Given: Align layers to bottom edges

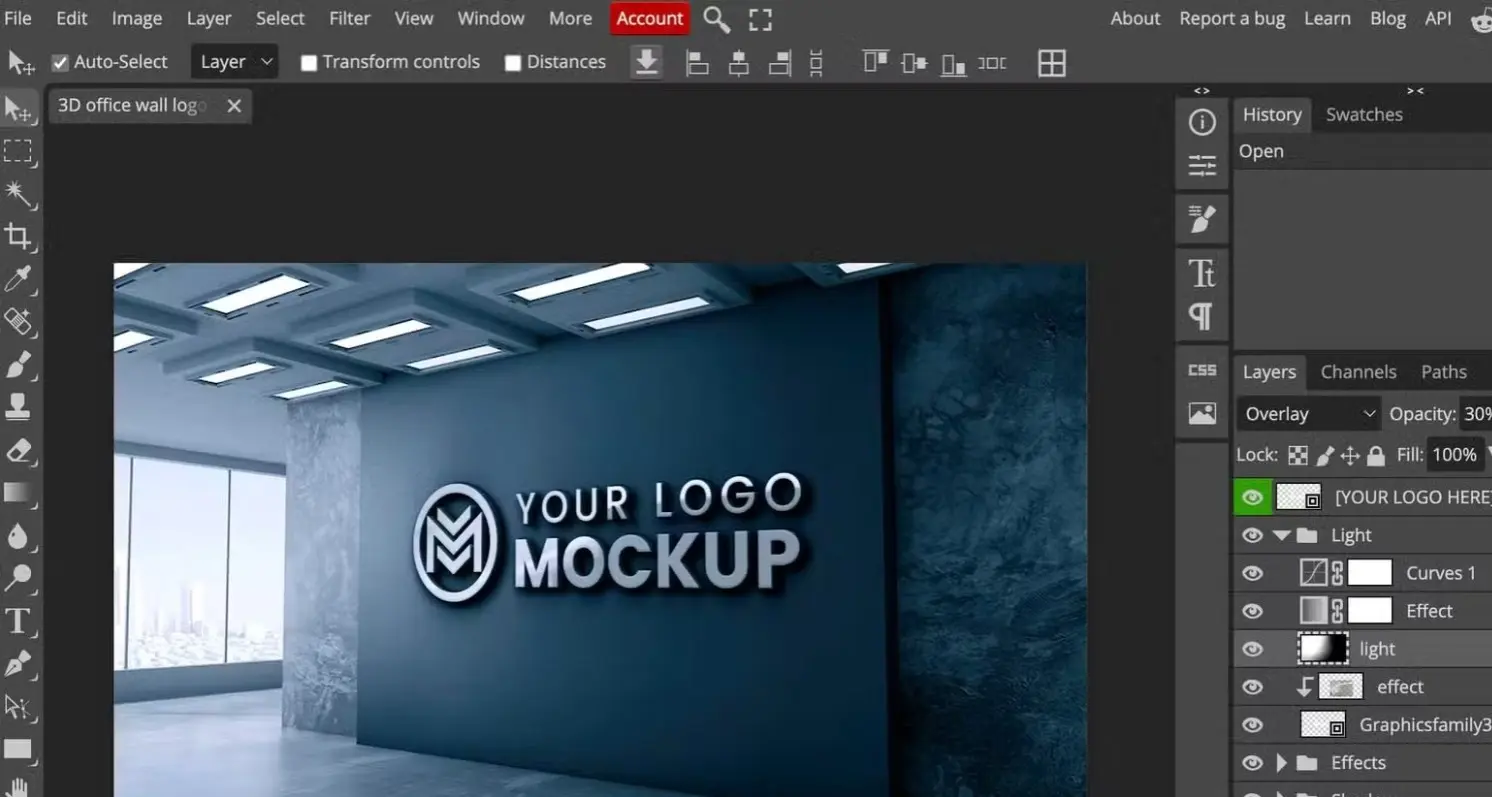Looking at the screenshot, I should coord(954,63).
